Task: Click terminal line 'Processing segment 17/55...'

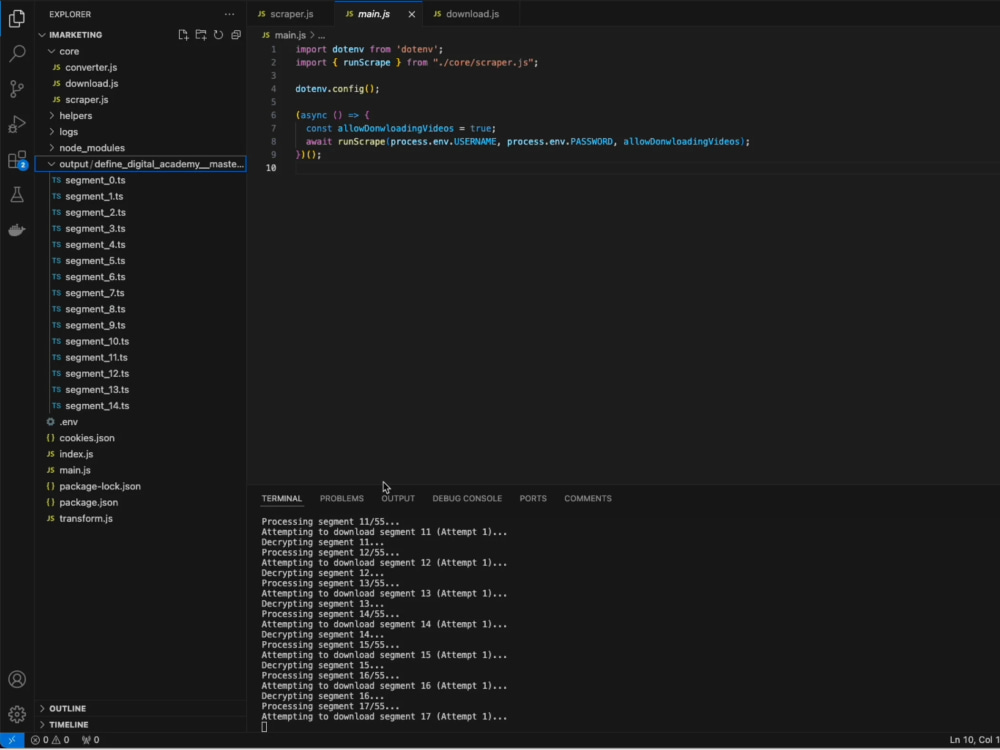Action: coord(330,707)
